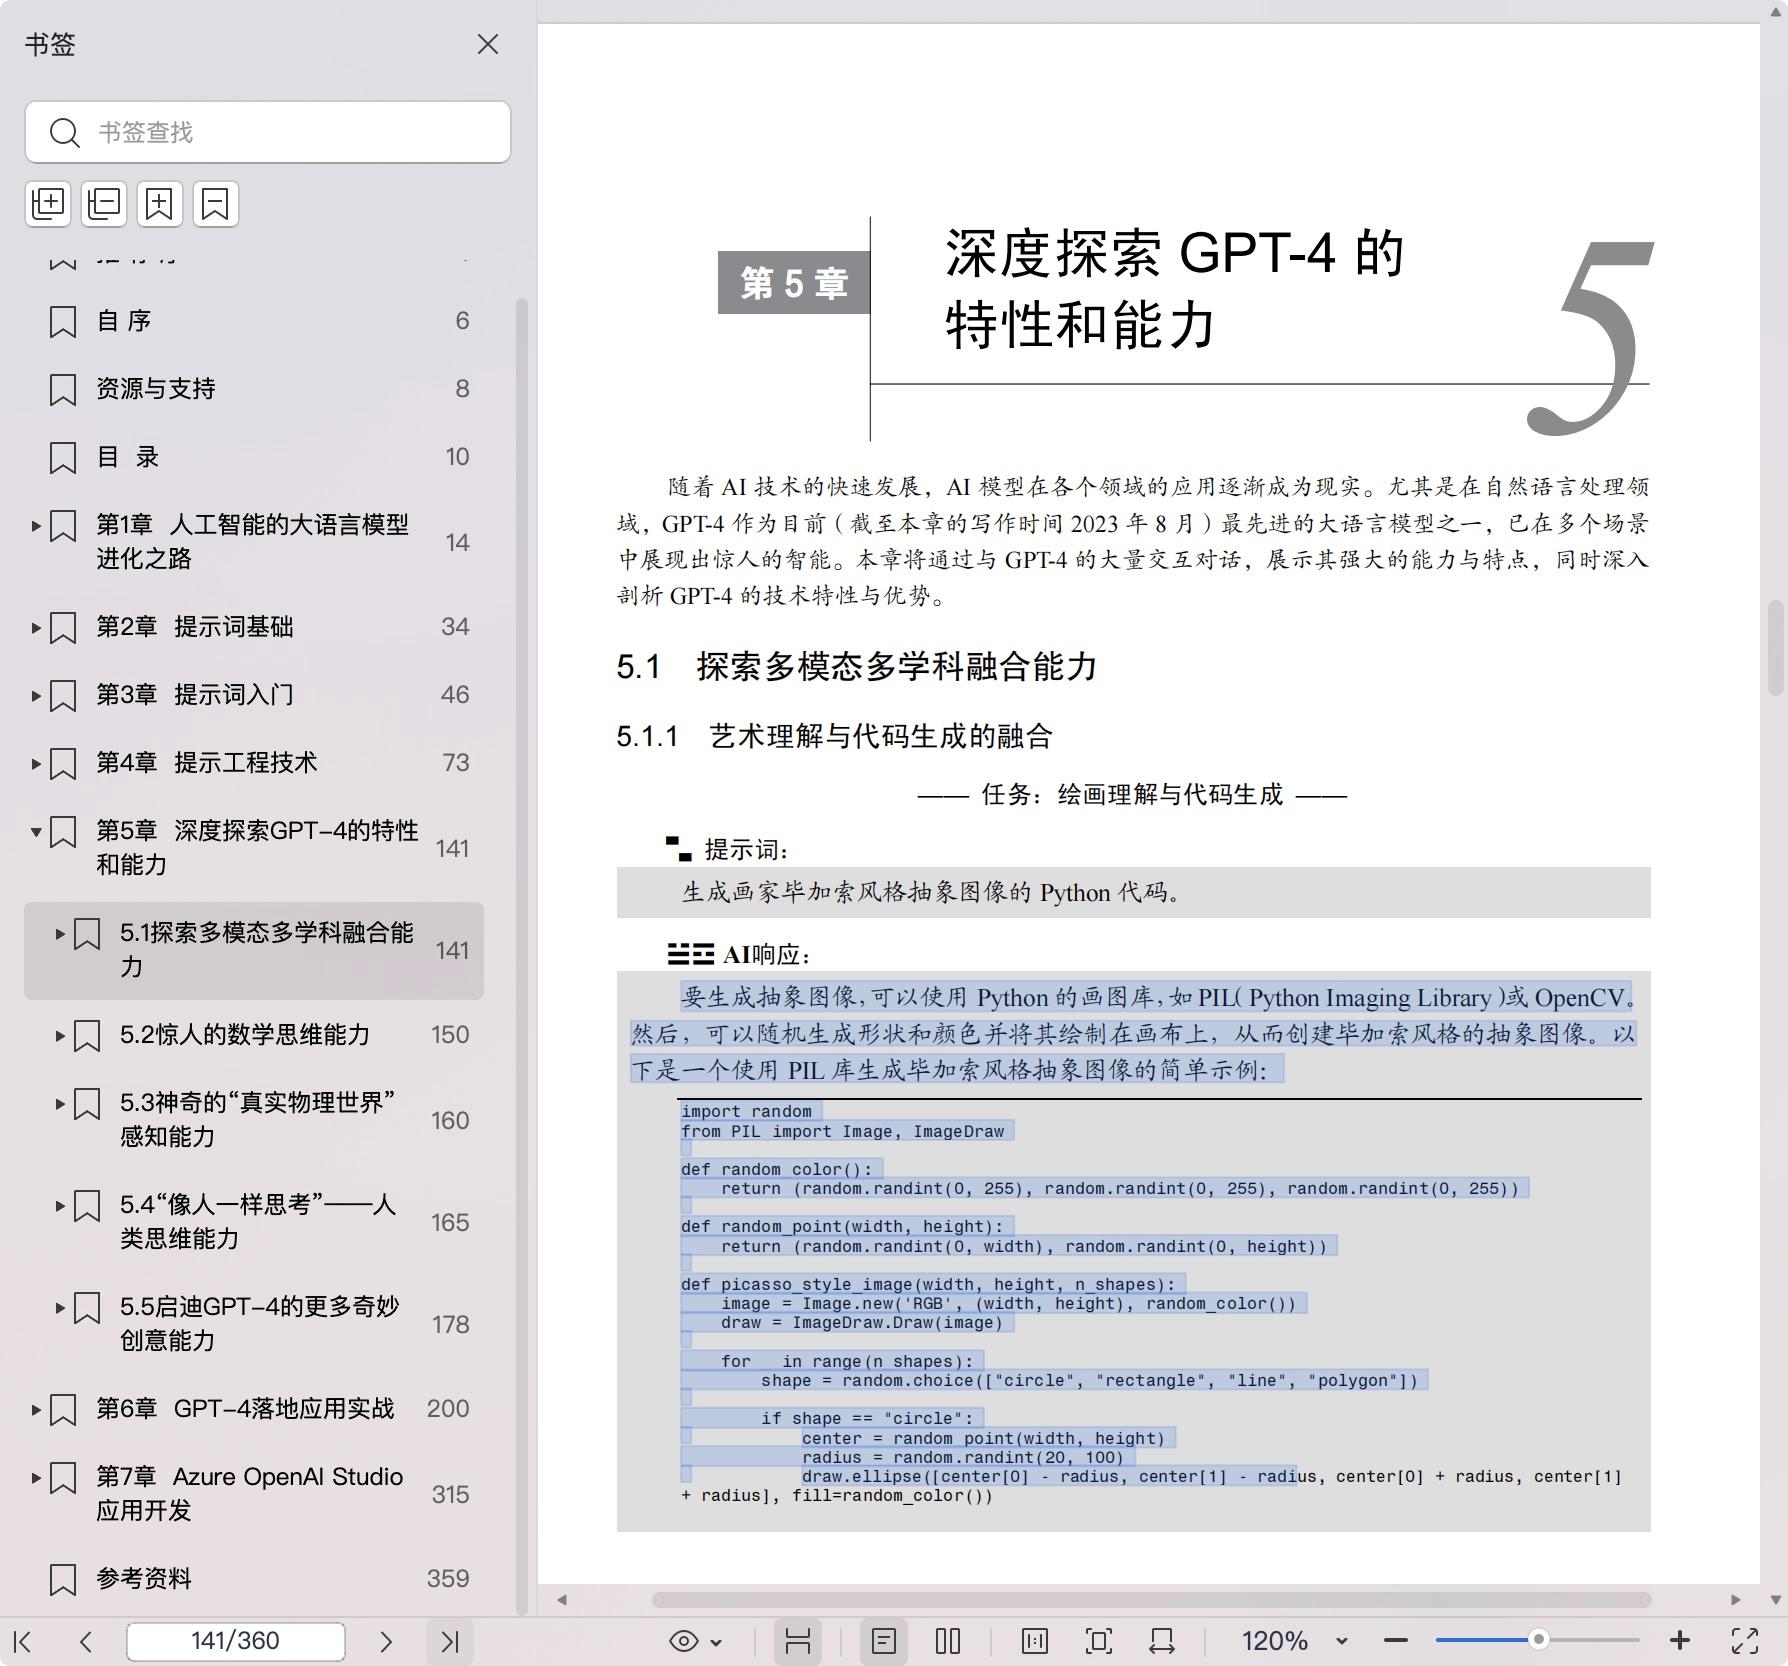This screenshot has width=1788, height=1666.
Task: Delete bookmark icon
Action: click(216, 204)
